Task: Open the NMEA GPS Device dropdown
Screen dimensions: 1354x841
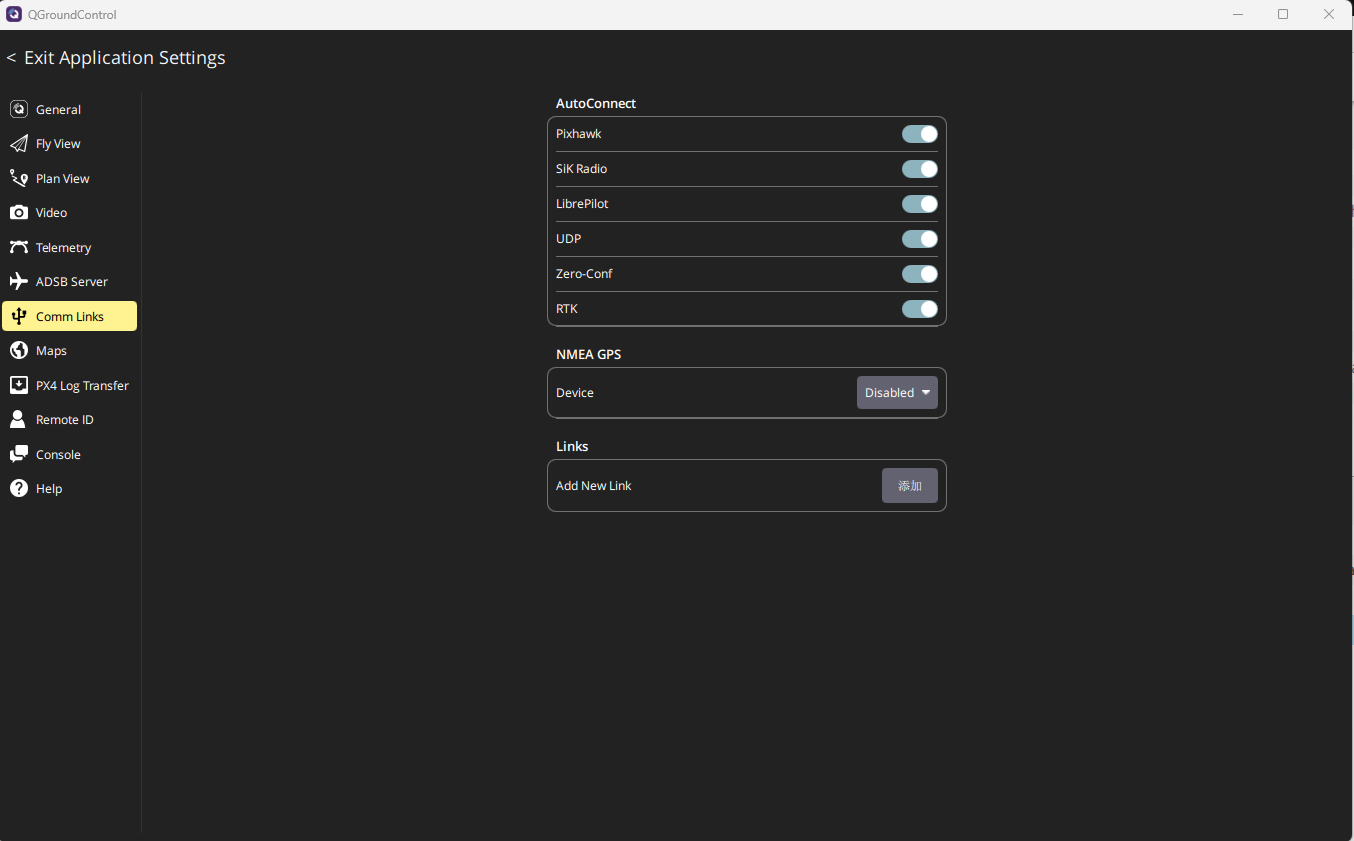Action: point(897,393)
